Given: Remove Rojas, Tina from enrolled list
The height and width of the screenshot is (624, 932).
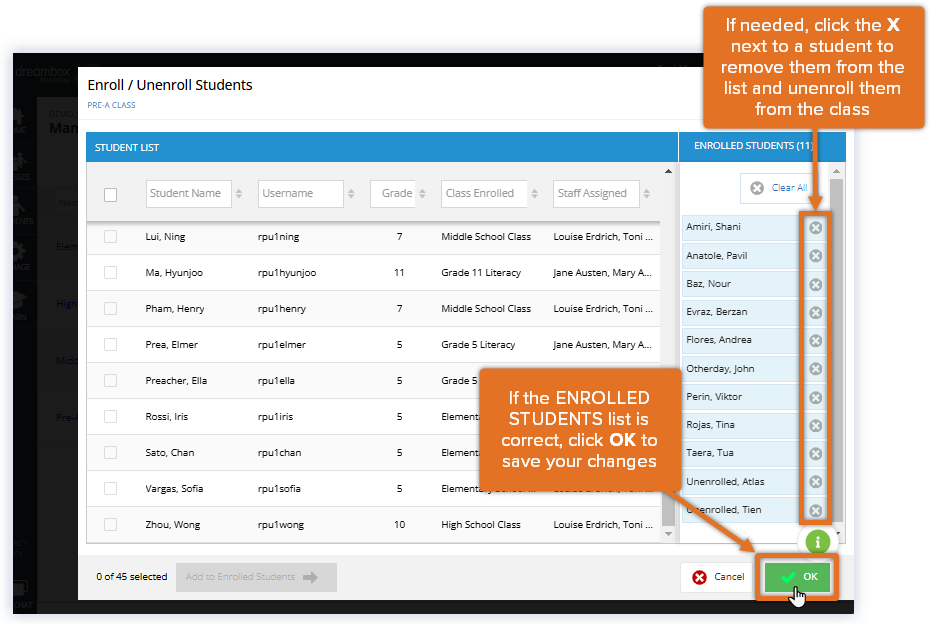Looking at the screenshot, I should [816, 426].
